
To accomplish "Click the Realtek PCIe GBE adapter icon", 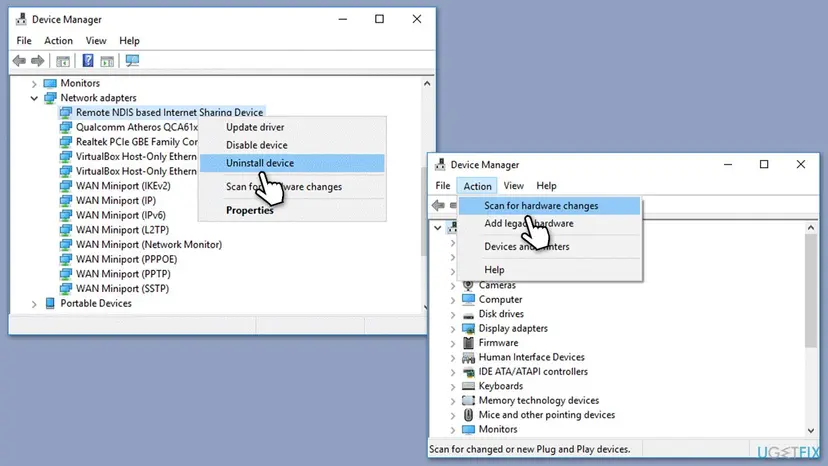I will click(x=66, y=142).
